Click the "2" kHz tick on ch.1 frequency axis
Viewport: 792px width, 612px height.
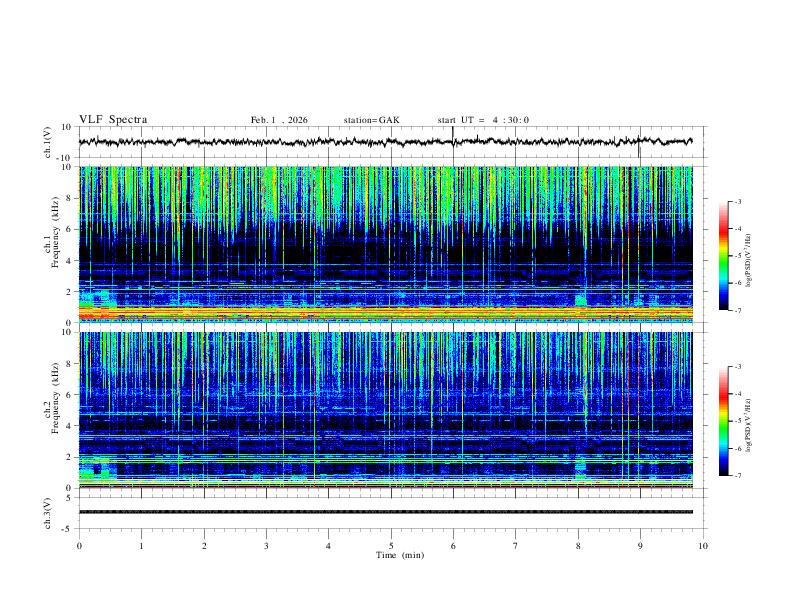click(69, 292)
